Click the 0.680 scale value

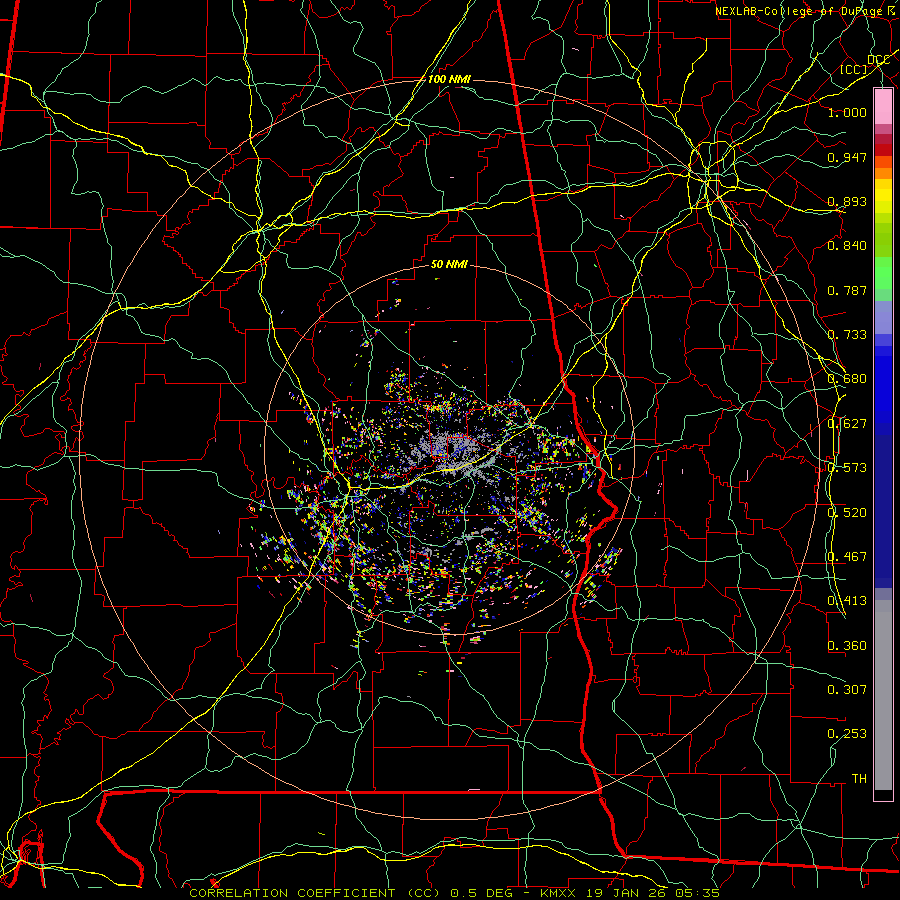847,379
